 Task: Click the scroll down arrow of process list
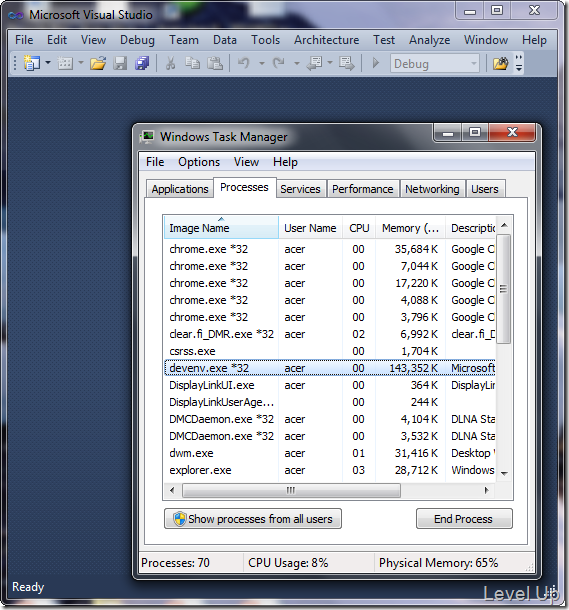(504, 473)
